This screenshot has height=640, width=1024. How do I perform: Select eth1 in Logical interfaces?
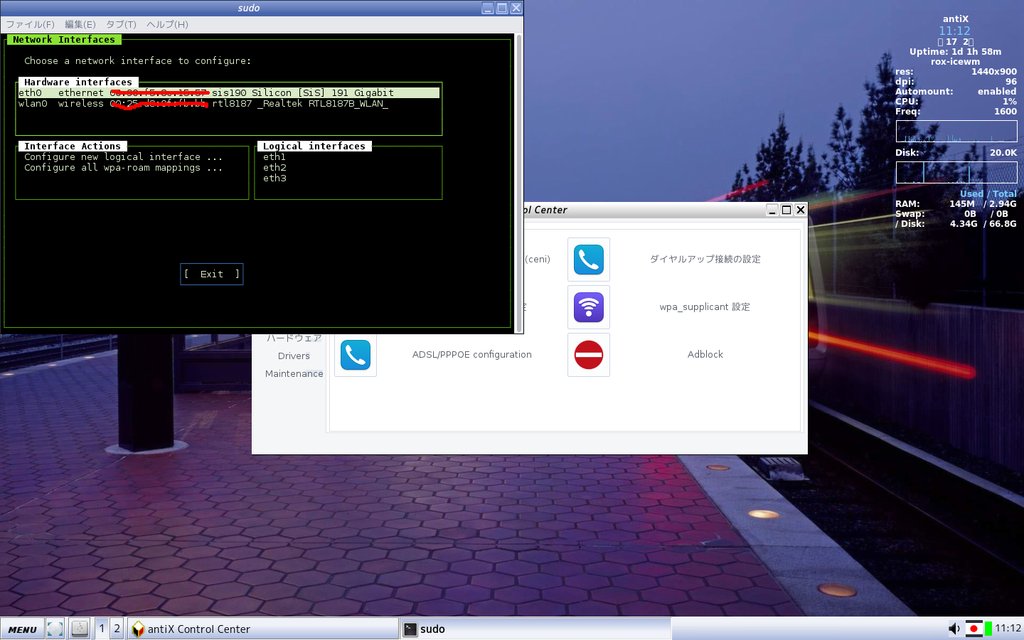[274, 157]
